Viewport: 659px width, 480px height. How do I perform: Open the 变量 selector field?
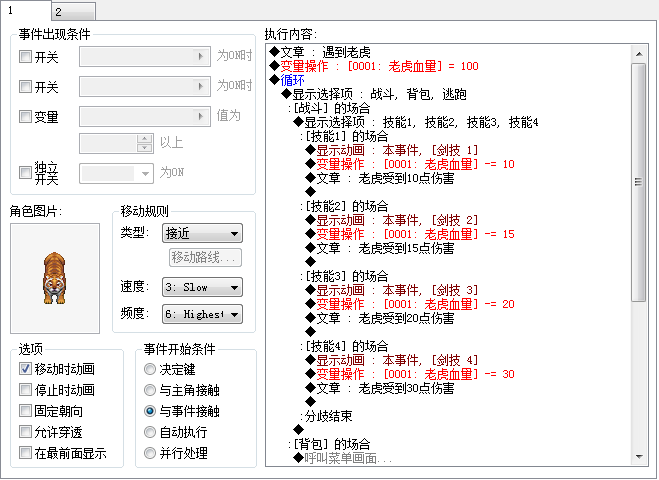coord(145,116)
